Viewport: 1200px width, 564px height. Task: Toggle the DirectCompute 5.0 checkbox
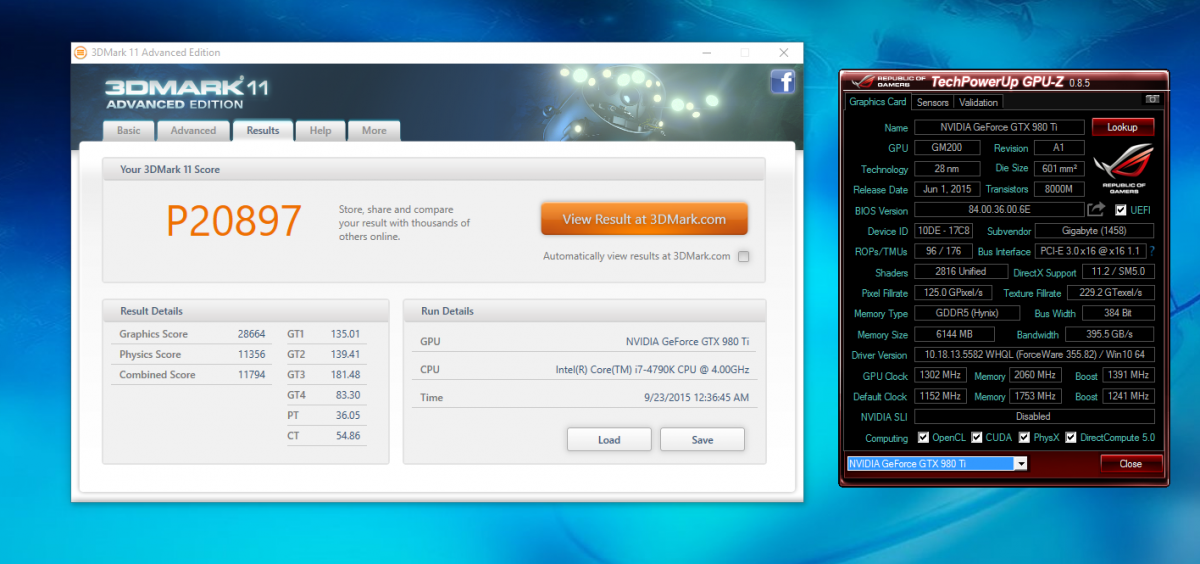tap(1071, 438)
